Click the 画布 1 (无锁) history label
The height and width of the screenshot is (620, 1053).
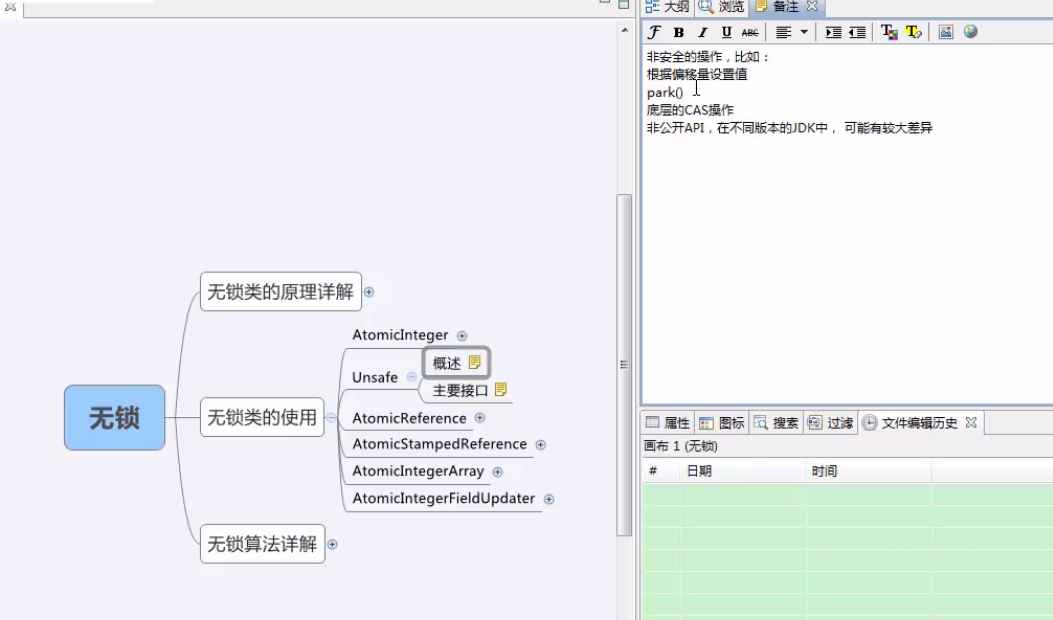pyautogui.click(x=680, y=446)
